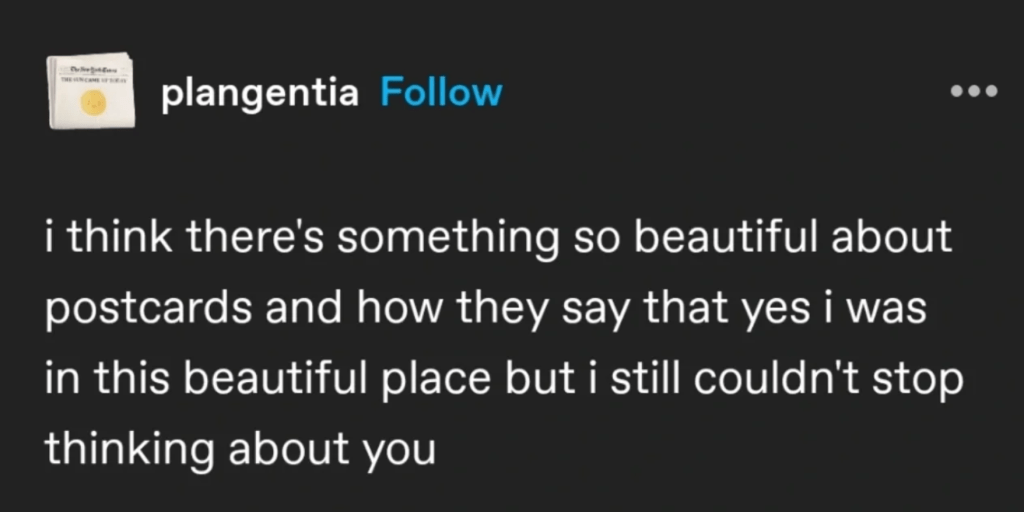Click "thinking about you" on the last line
This screenshot has width=1024, height=512.
pos(240,450)
